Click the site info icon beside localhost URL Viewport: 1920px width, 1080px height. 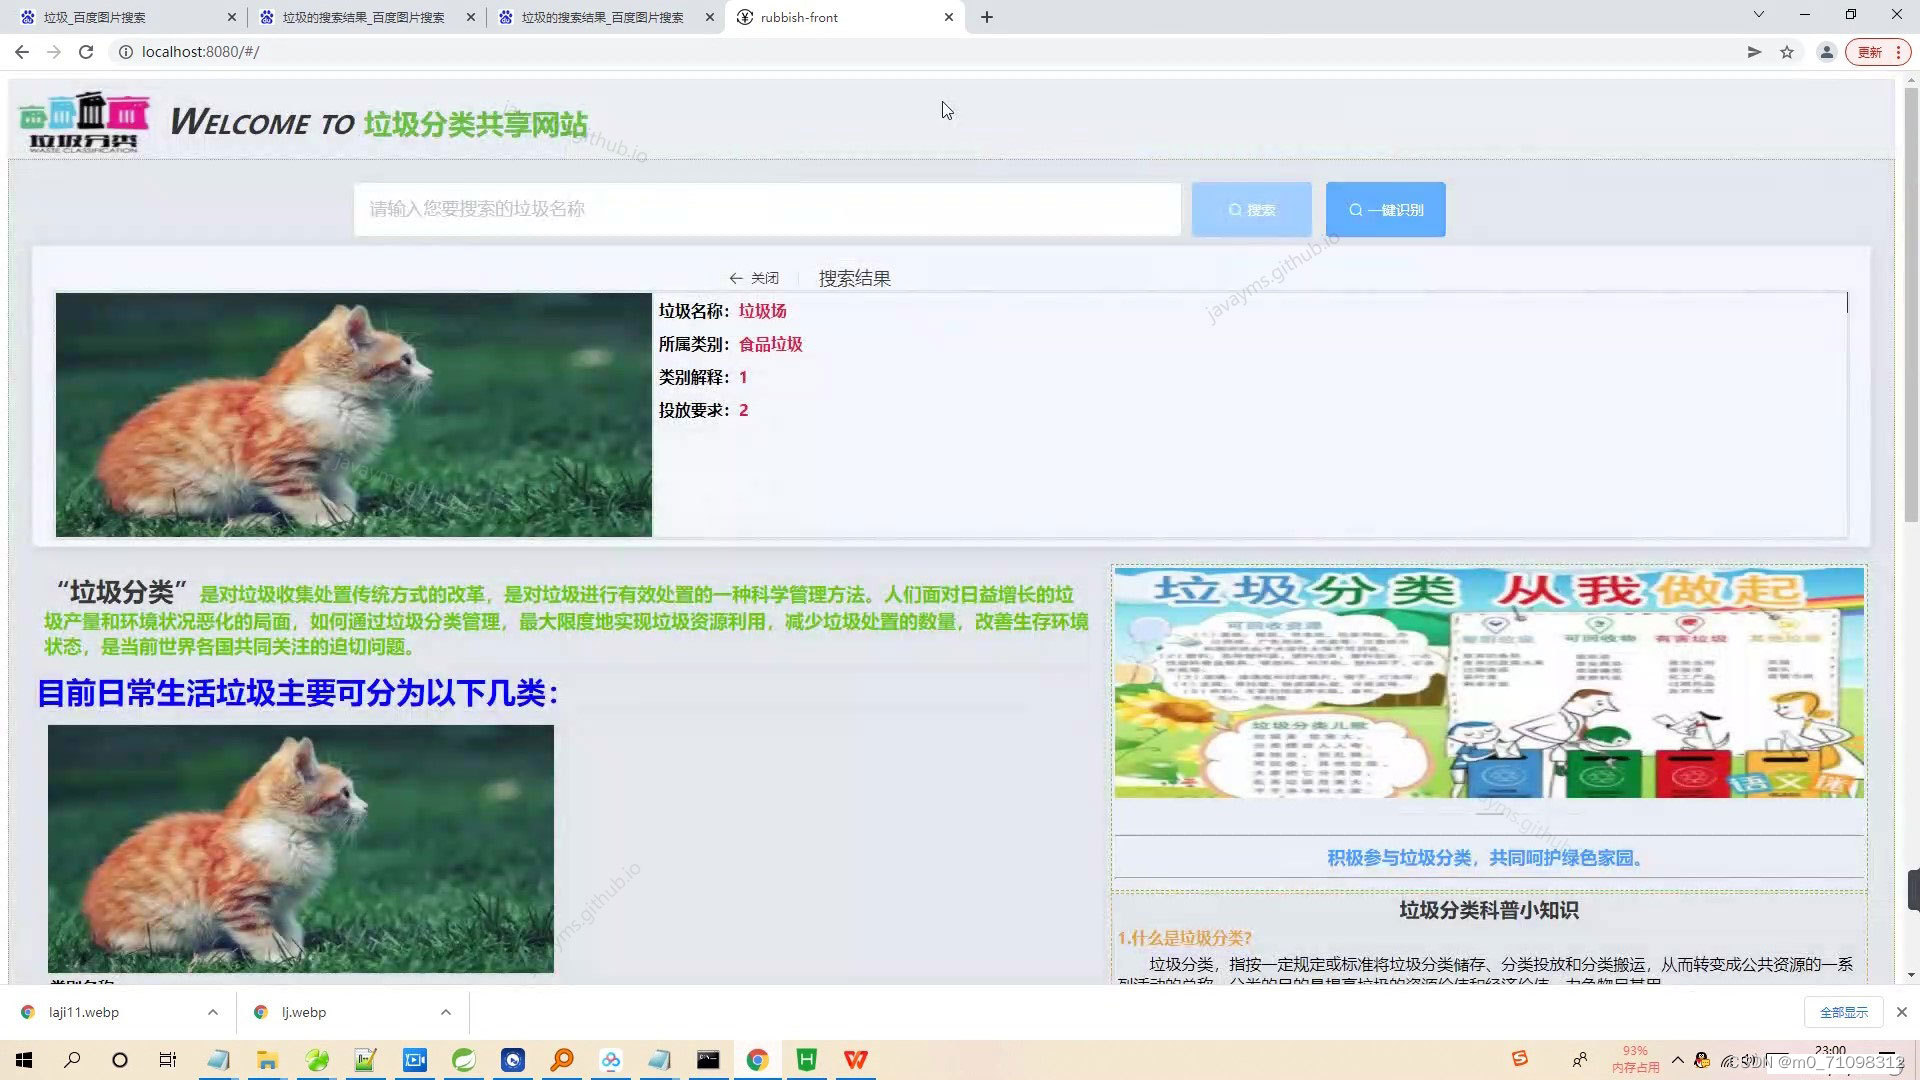click(126, 52)
